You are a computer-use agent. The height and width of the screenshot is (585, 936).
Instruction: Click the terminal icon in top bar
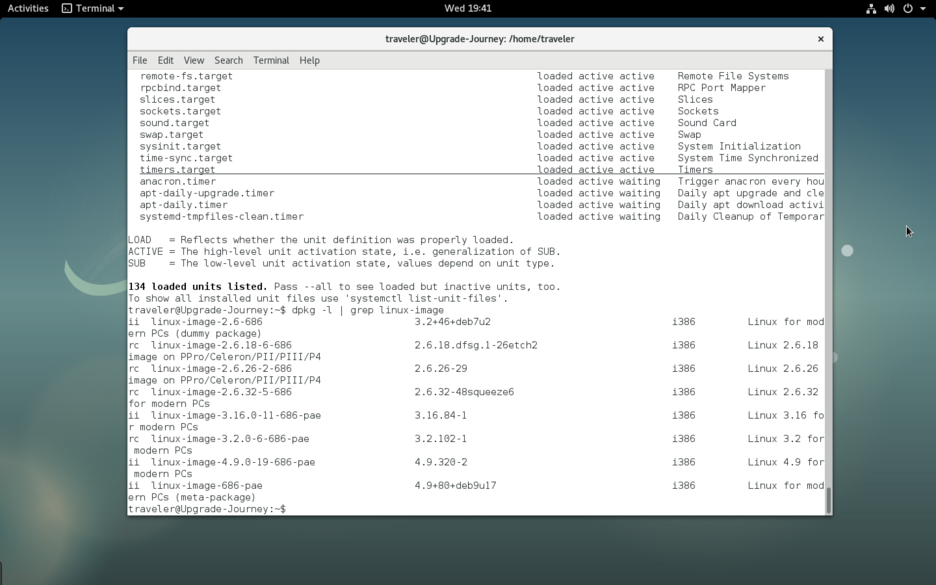point(67,8)
